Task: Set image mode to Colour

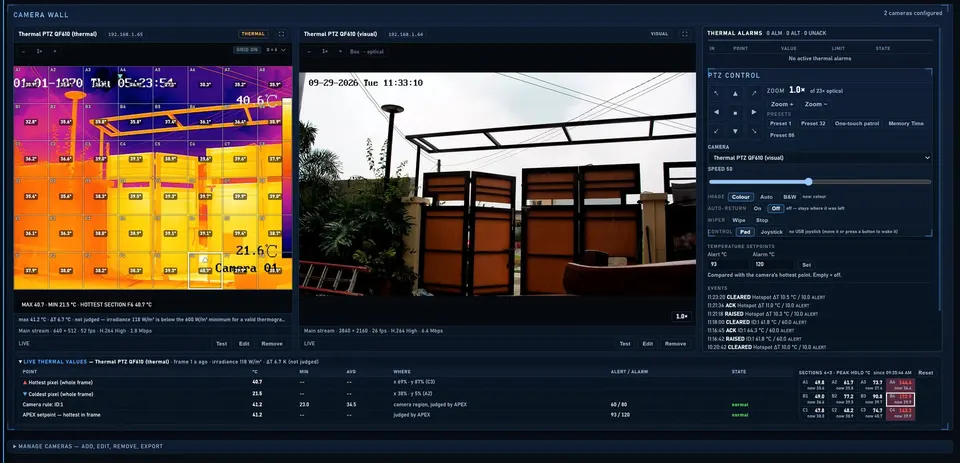Action: tap(741, 197)
